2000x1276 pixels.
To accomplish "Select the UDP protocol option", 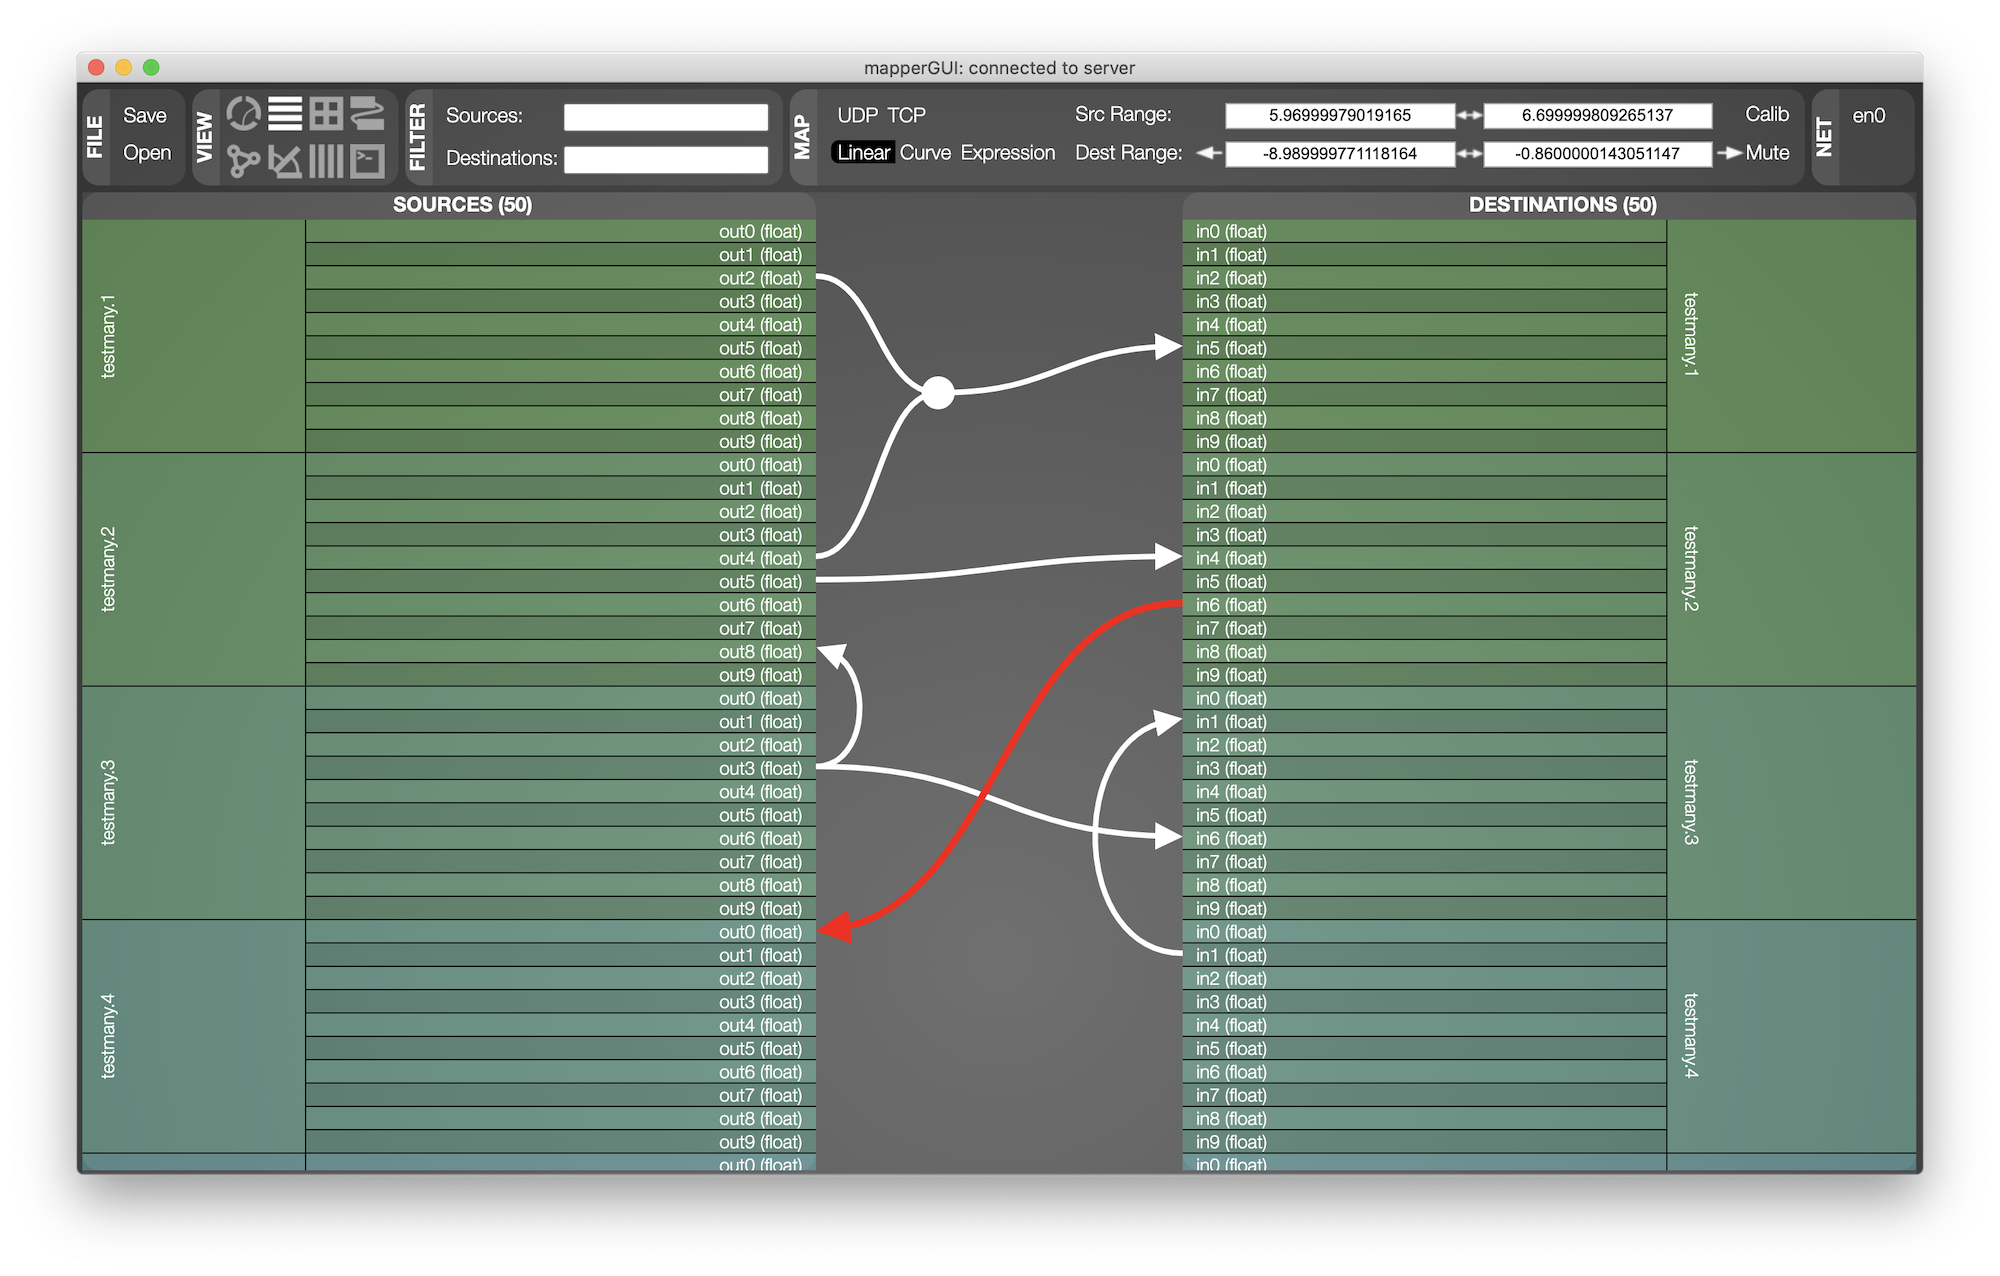I will point(857,115).
